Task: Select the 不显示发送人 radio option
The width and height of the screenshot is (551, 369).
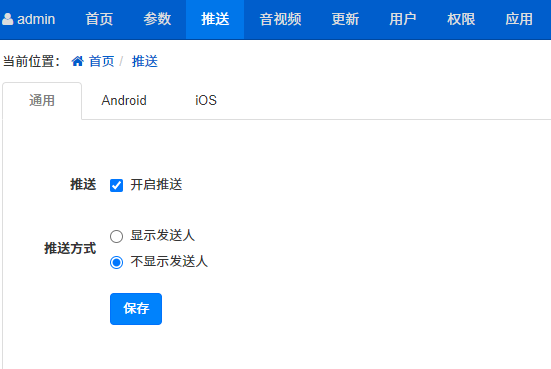Action: click(116, 263)
